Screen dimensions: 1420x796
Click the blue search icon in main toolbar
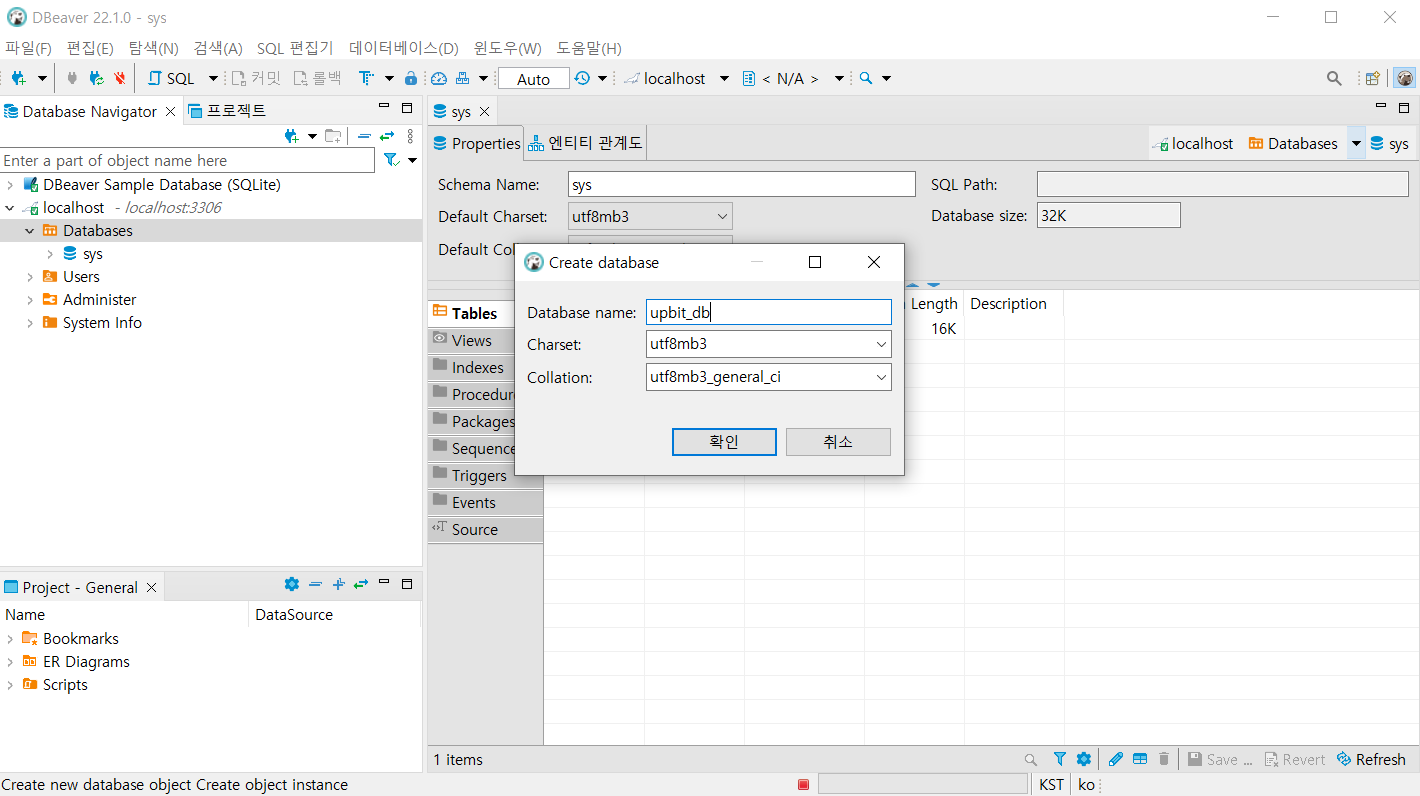866,78
